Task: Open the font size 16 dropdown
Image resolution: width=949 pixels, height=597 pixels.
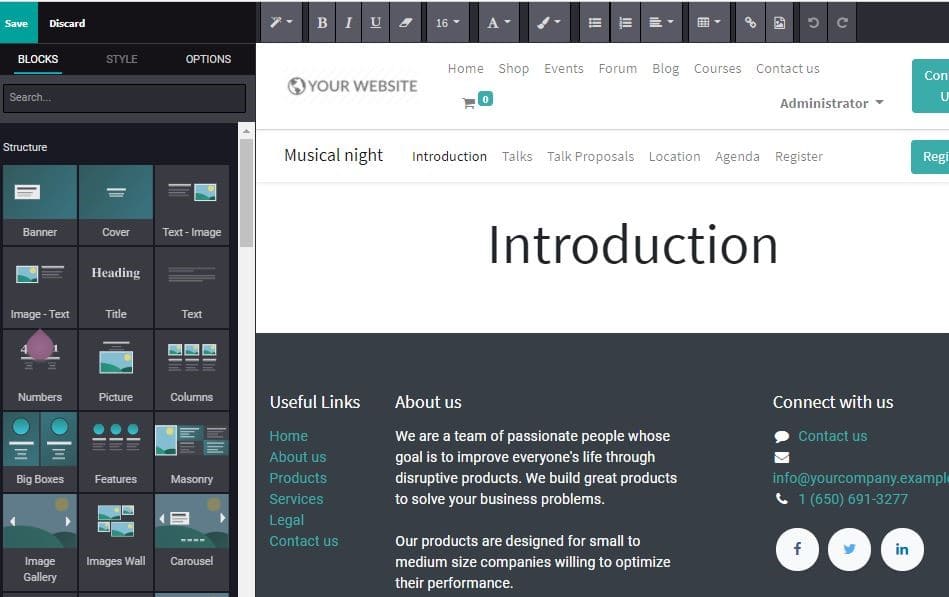Action: [x=447, y=23]
